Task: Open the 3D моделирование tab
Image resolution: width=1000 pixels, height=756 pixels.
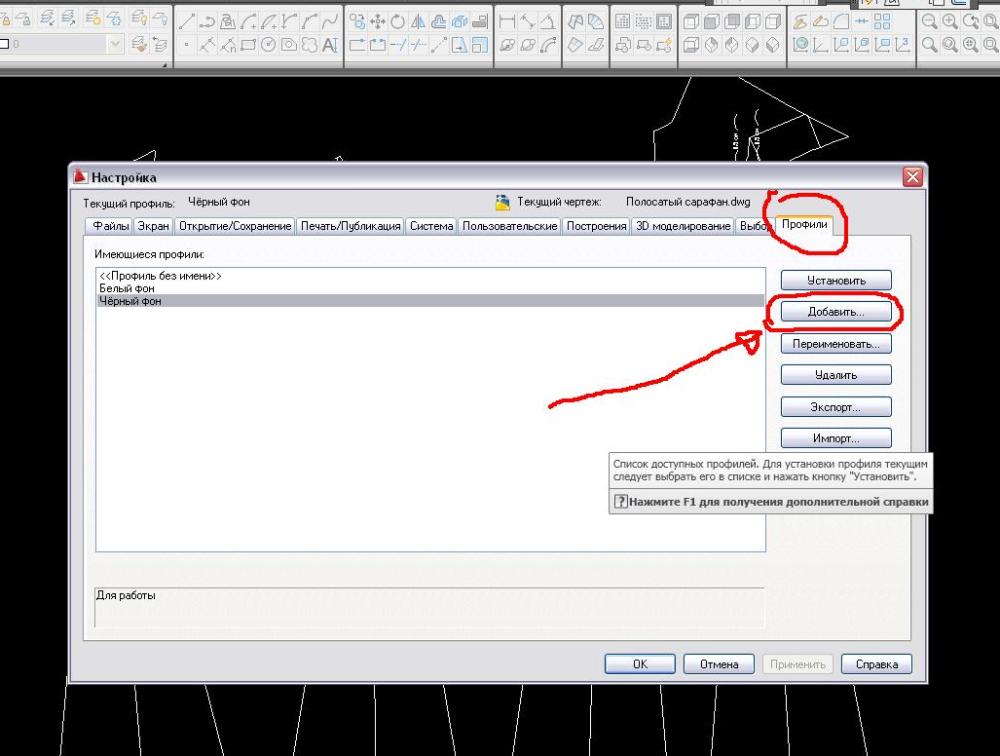Action: click(x=683, y=226)
